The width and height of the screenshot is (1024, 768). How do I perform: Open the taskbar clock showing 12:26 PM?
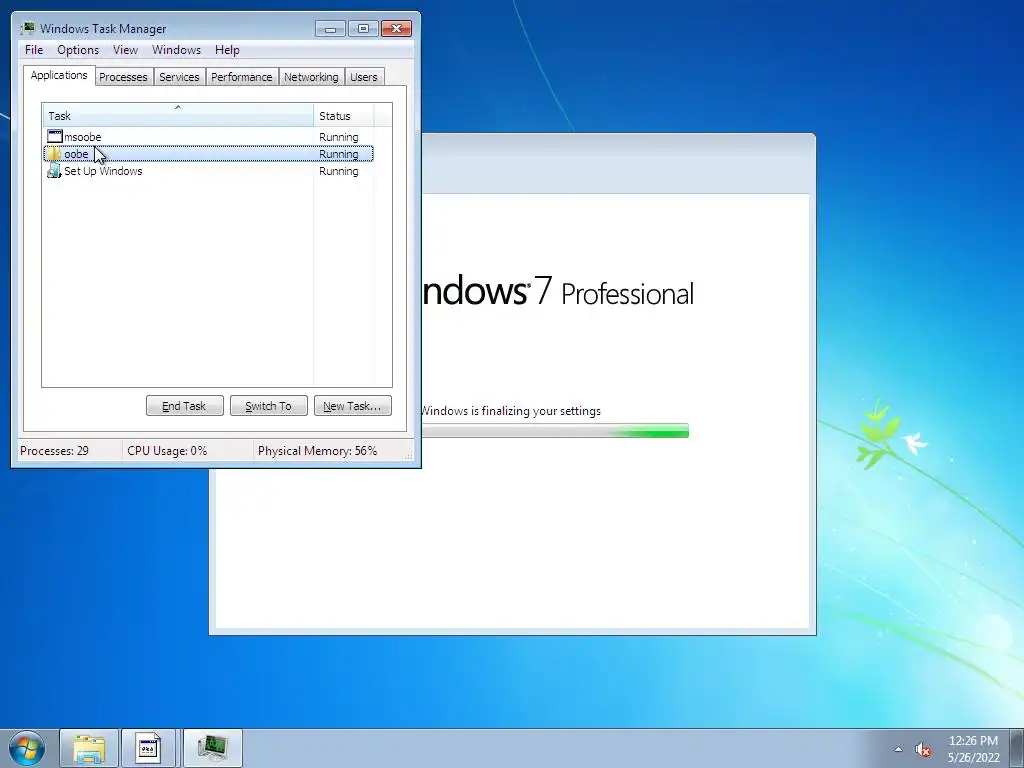click(x=973, y=749)
